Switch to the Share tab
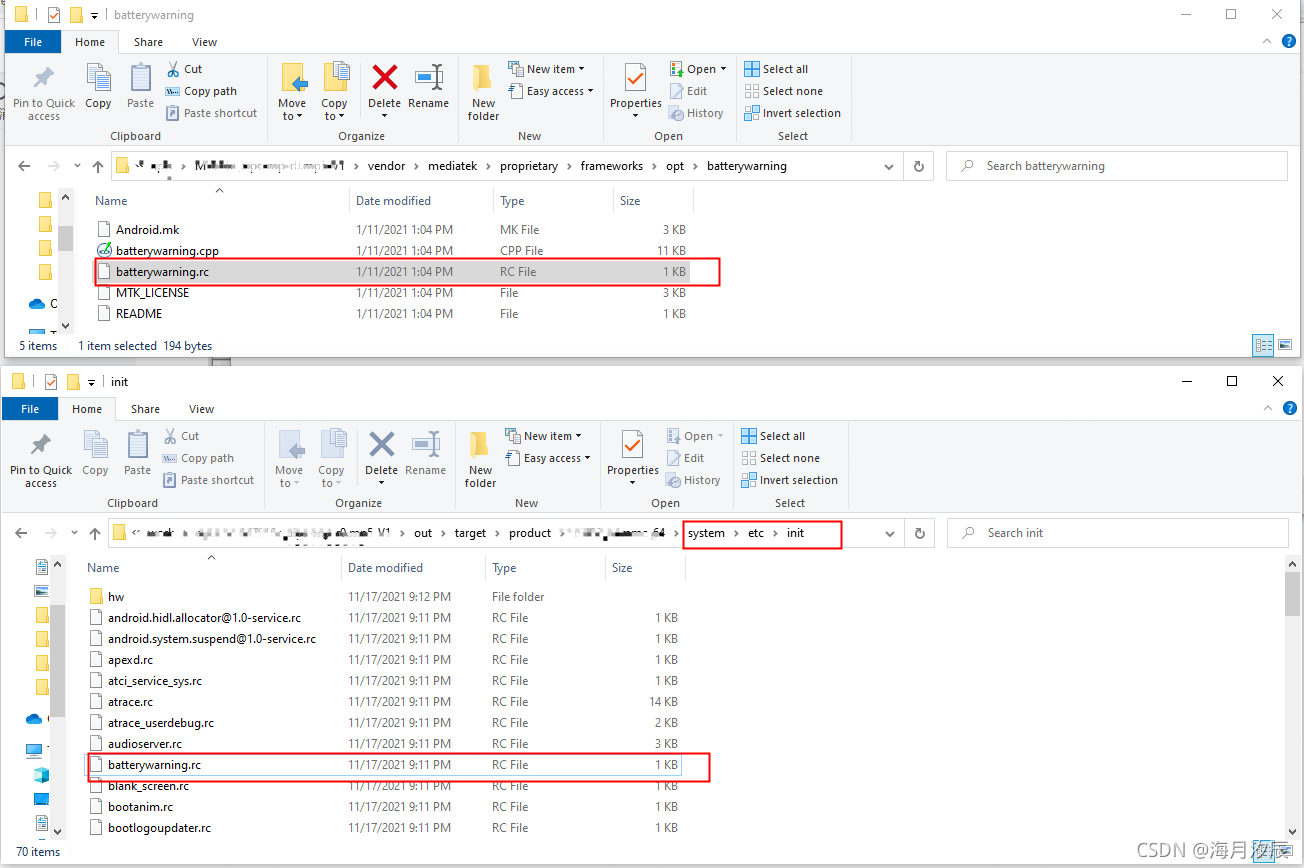The width and height of the screenshot is (1304, 868). (x=148, y=41)
